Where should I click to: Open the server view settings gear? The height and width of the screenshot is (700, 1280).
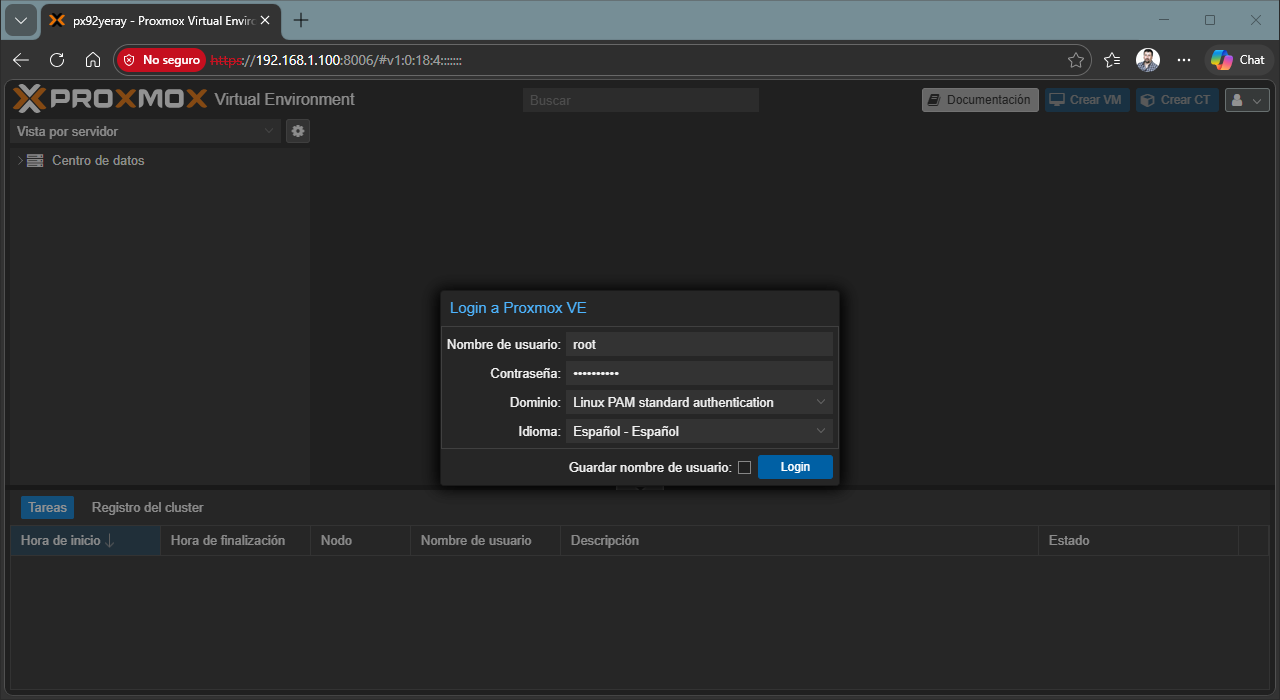coord(297,131)
